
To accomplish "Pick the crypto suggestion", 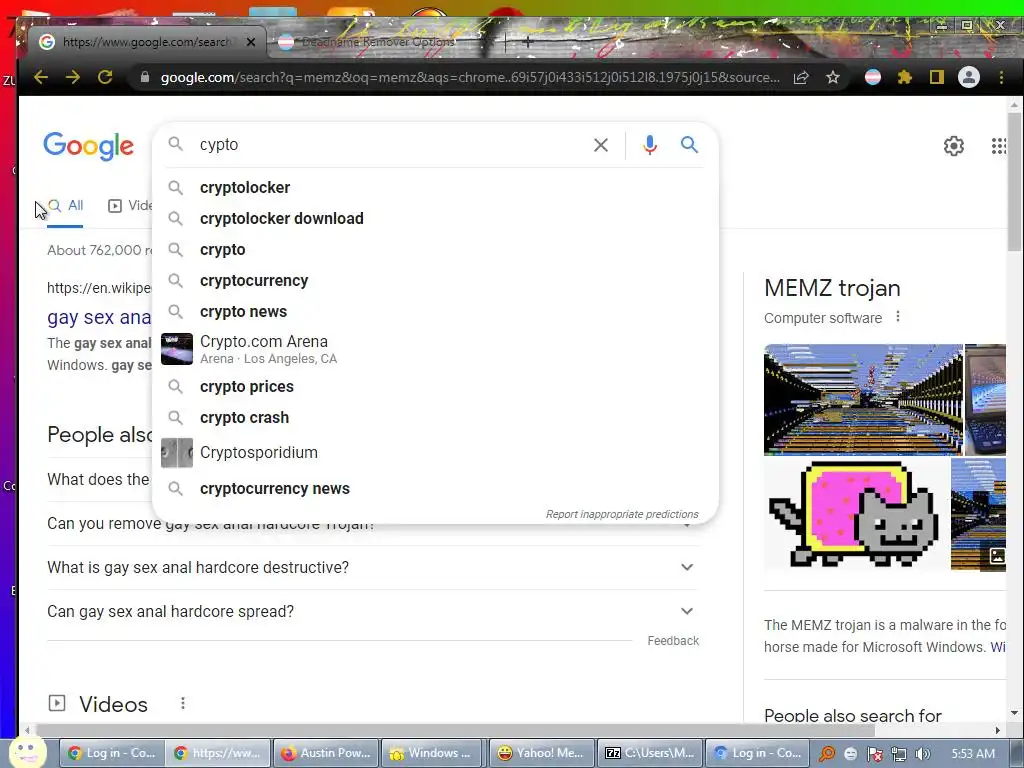I will point(435,249).
